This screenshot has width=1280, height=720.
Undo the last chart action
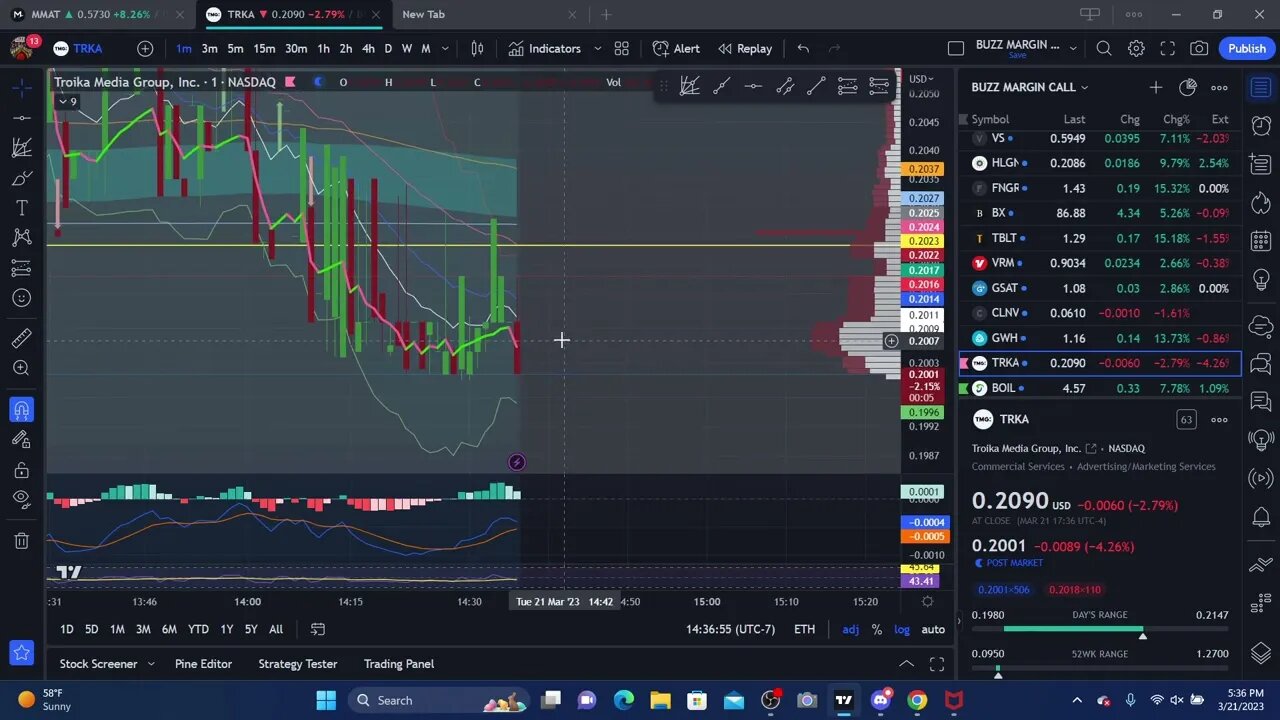803,48
